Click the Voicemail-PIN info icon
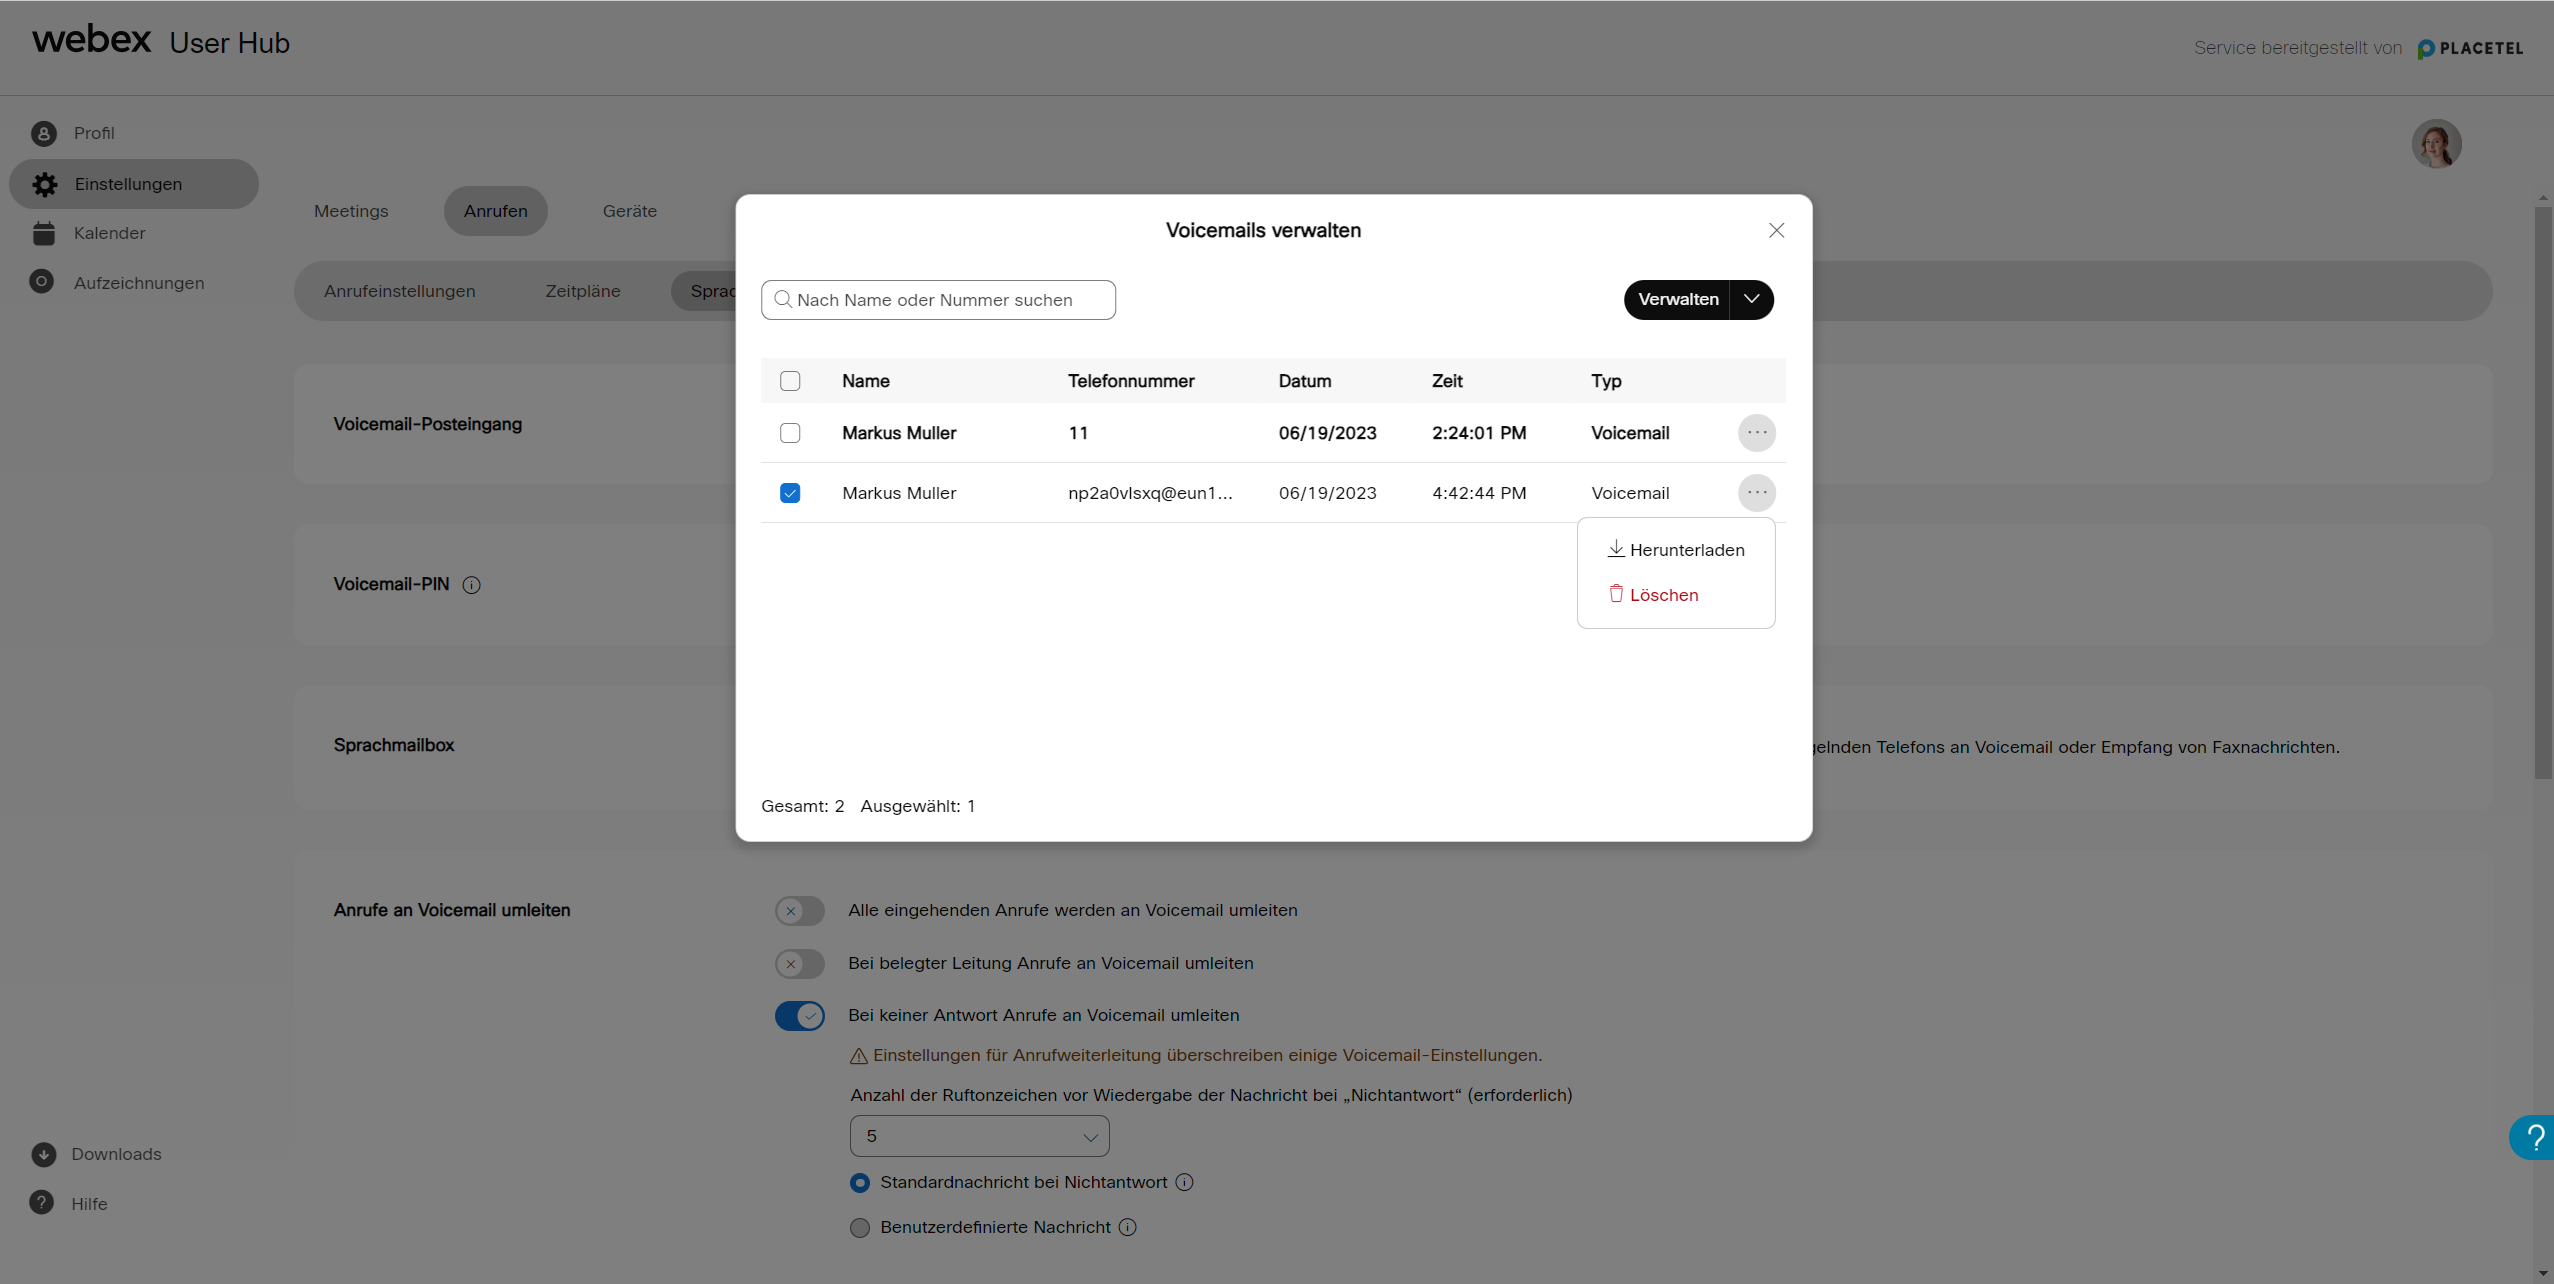The width and height of the screenshot is (2554, 1284). (472, 585)
